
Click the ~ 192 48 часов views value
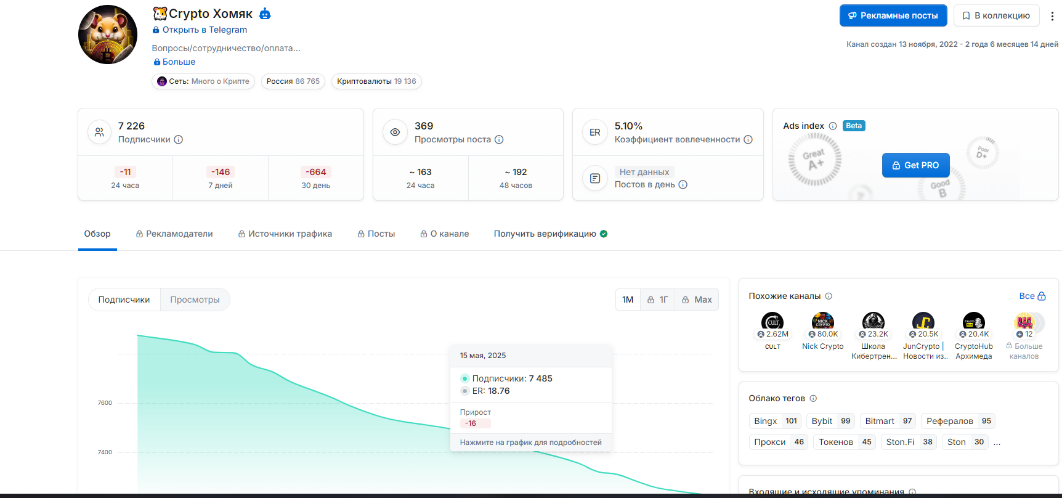(x=515, y=178)
